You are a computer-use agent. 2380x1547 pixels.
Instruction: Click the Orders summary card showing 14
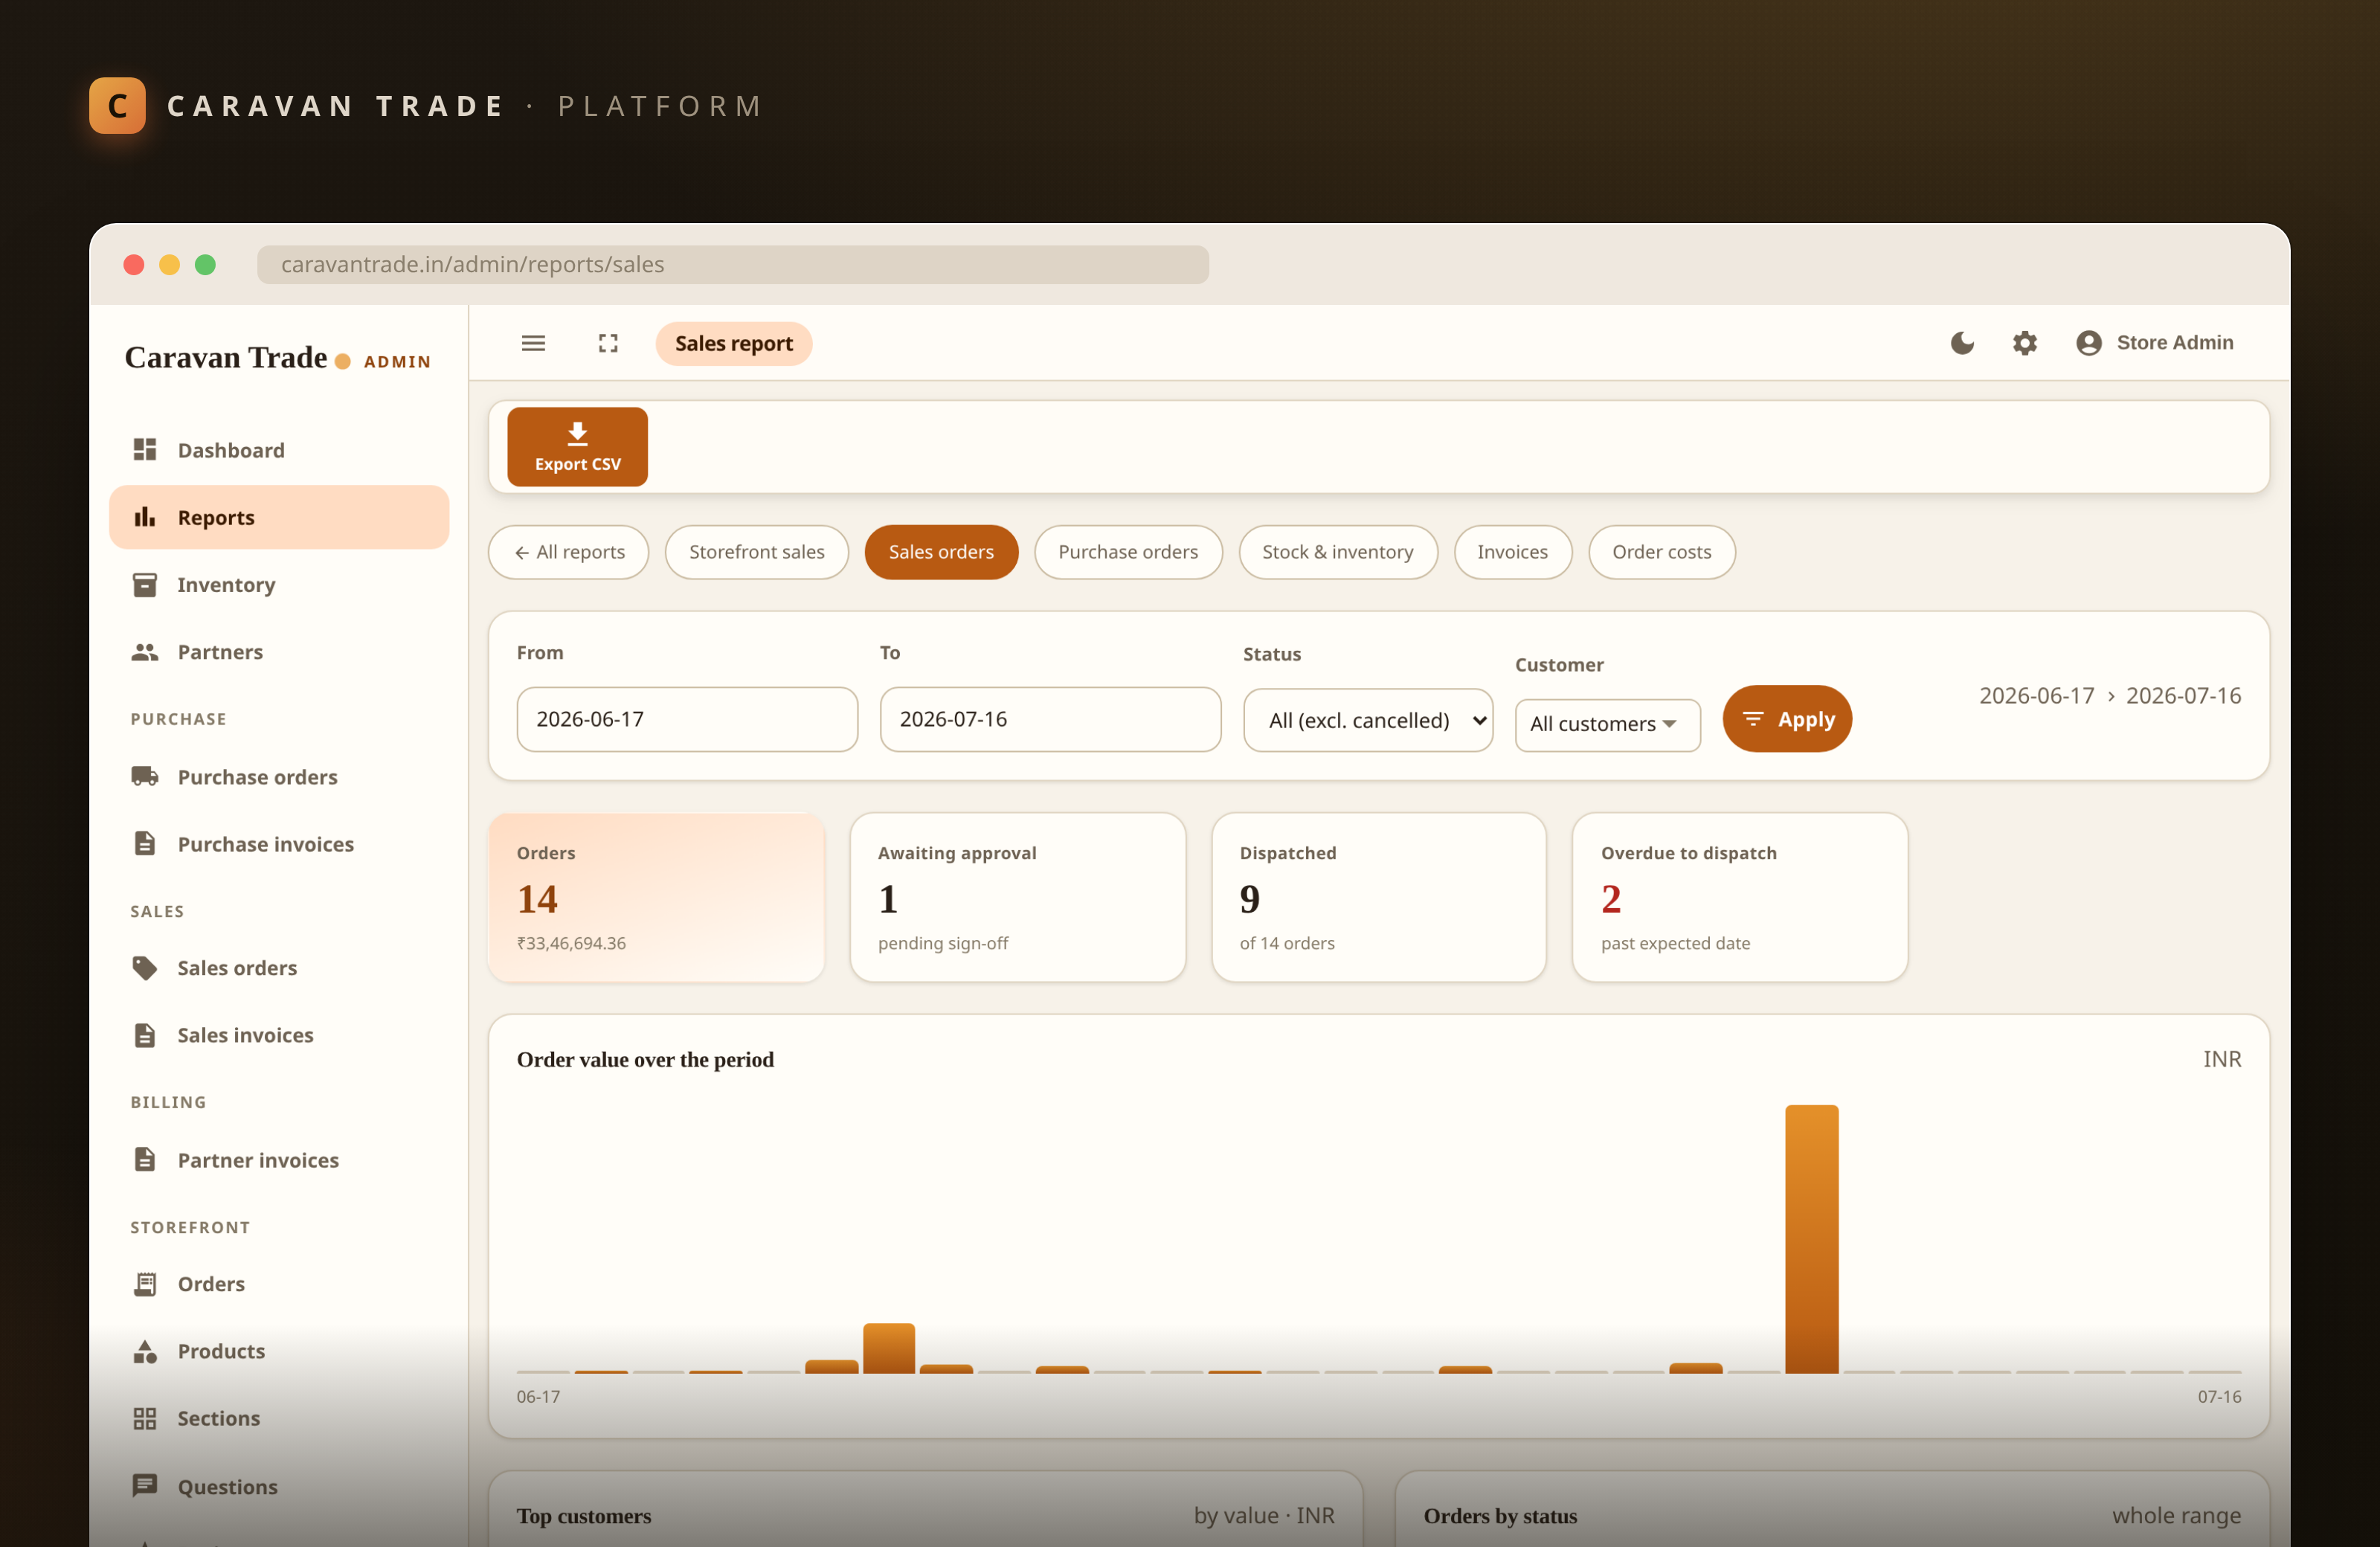click(655, 897)
